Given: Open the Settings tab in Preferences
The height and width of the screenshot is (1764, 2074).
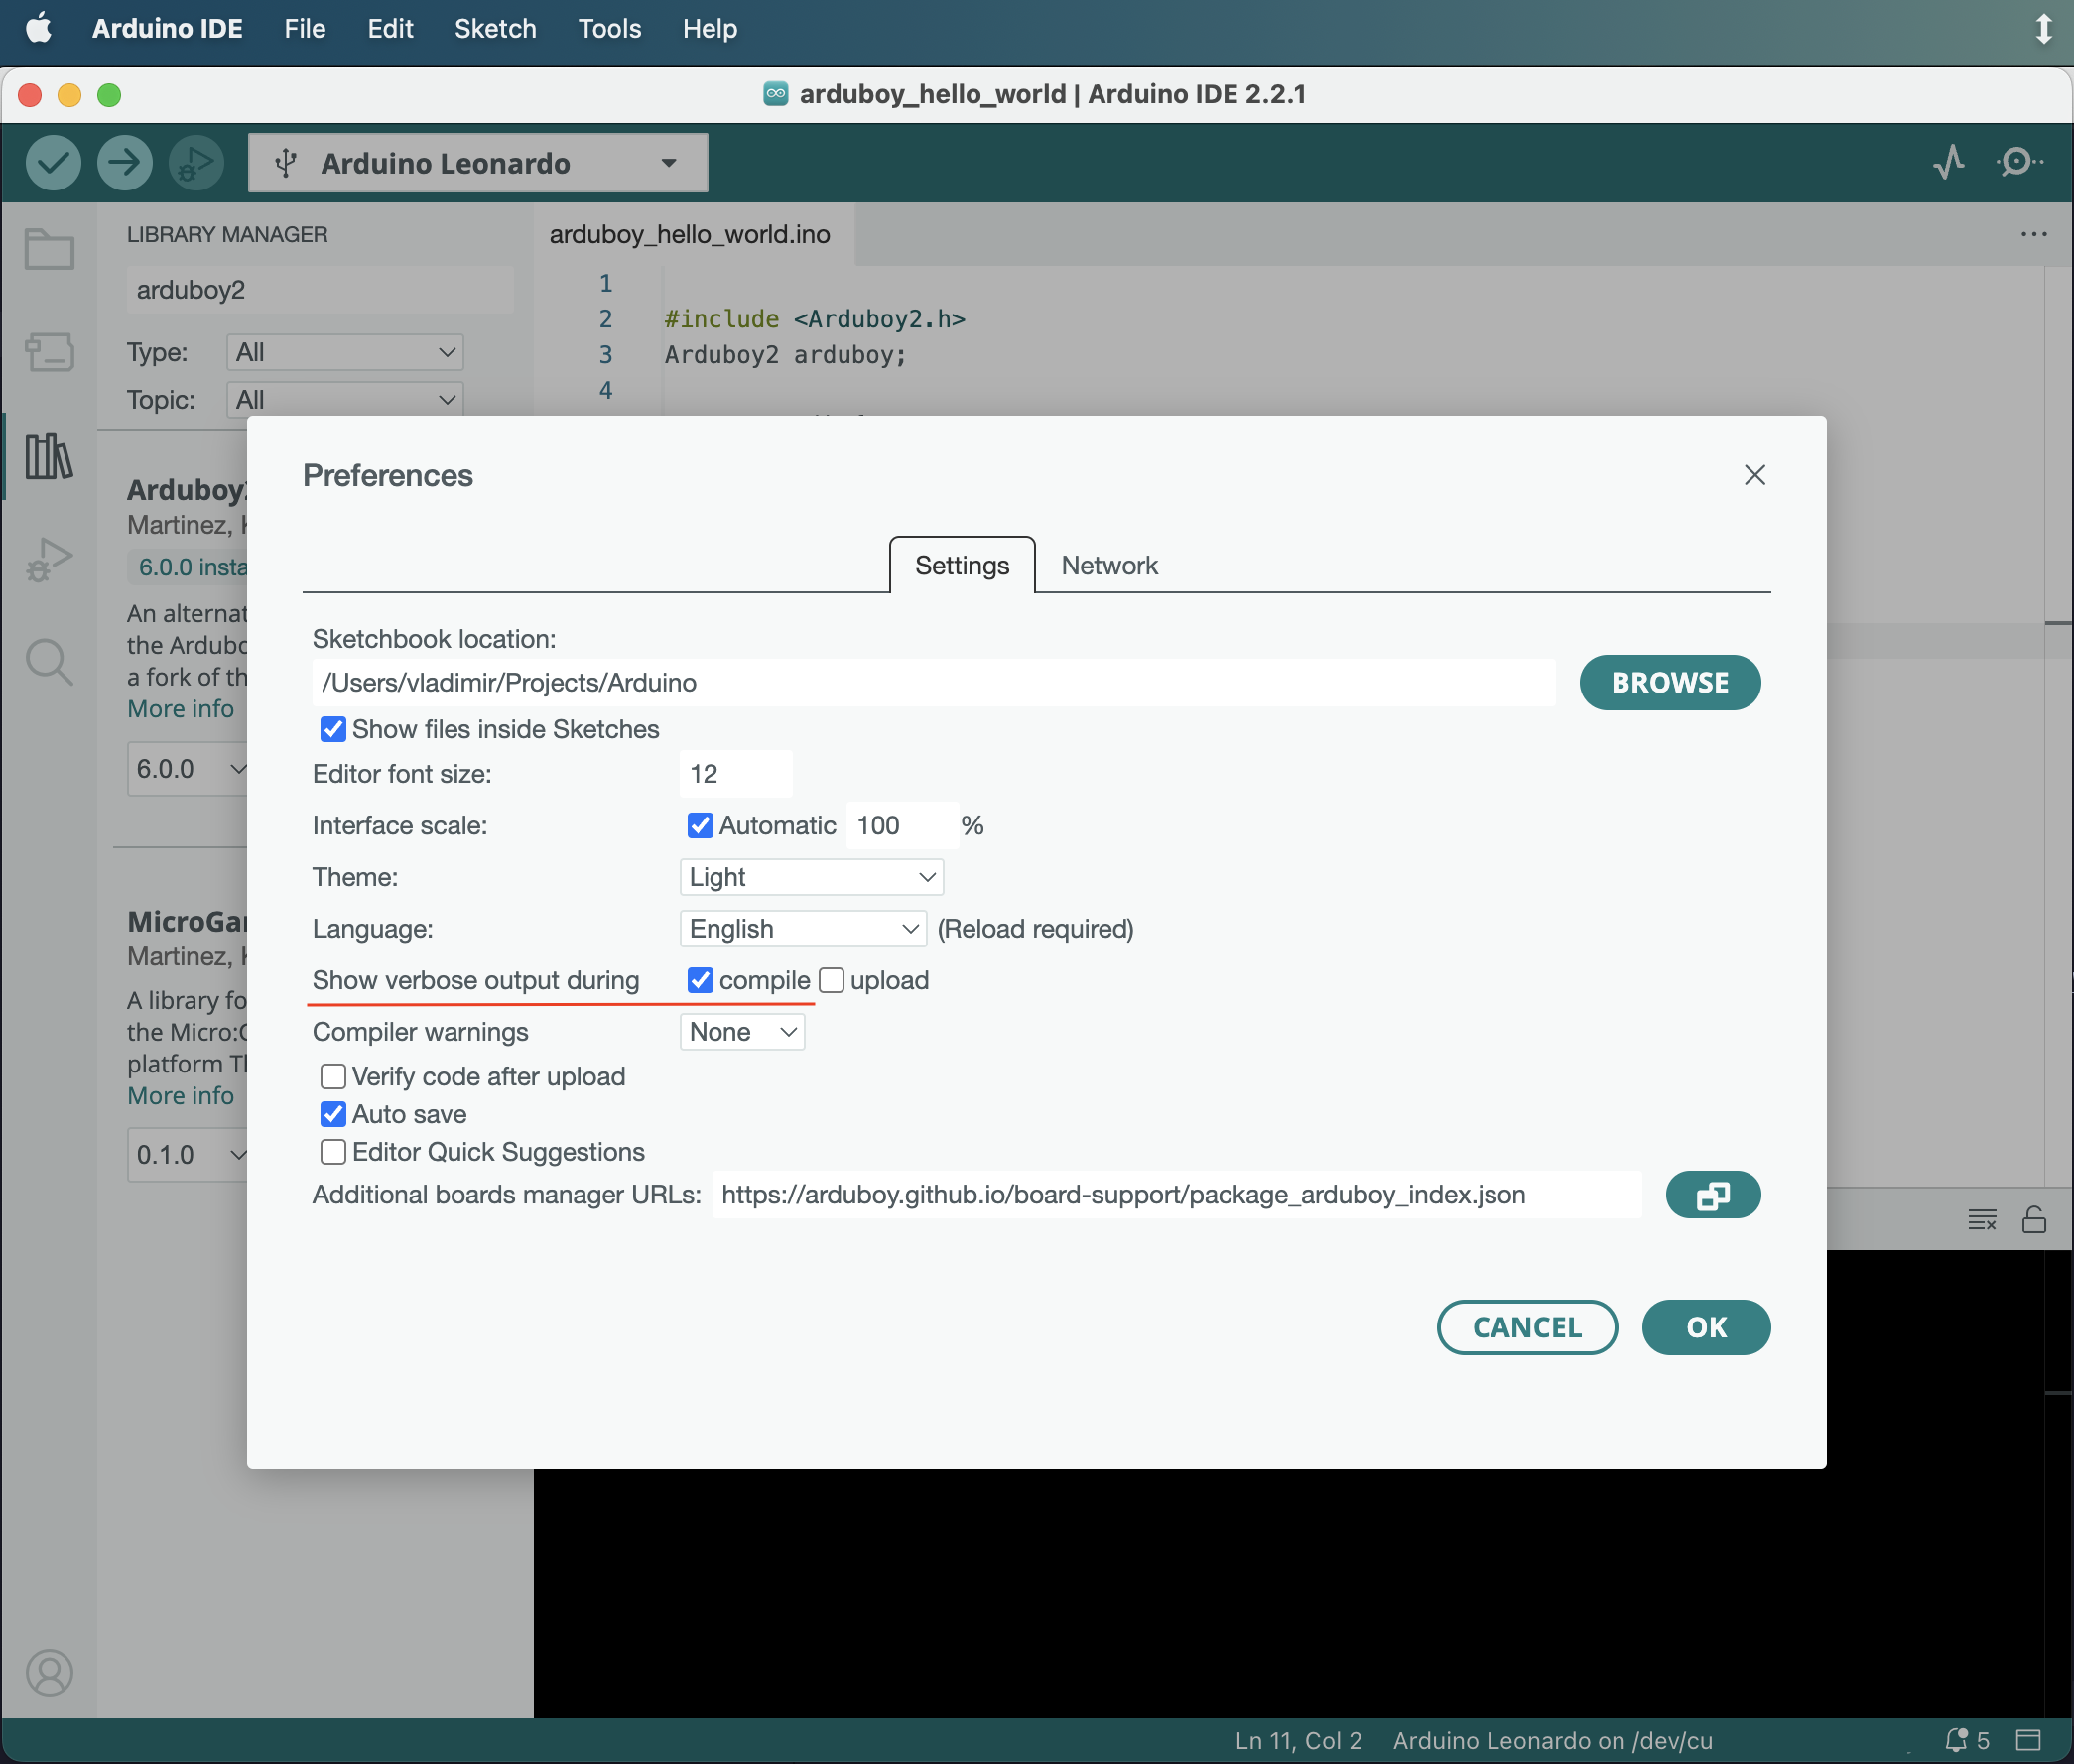Looking at the screenshot, I should point(963,564).
